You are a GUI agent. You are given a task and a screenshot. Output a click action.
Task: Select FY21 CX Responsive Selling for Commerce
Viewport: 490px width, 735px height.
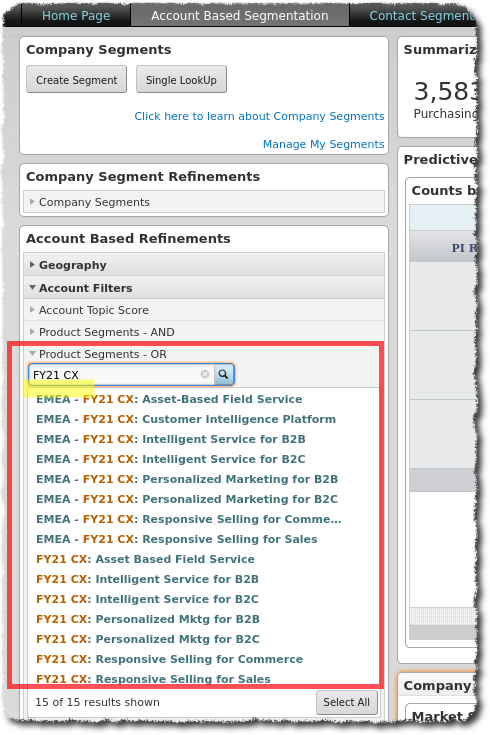point(169,659)
